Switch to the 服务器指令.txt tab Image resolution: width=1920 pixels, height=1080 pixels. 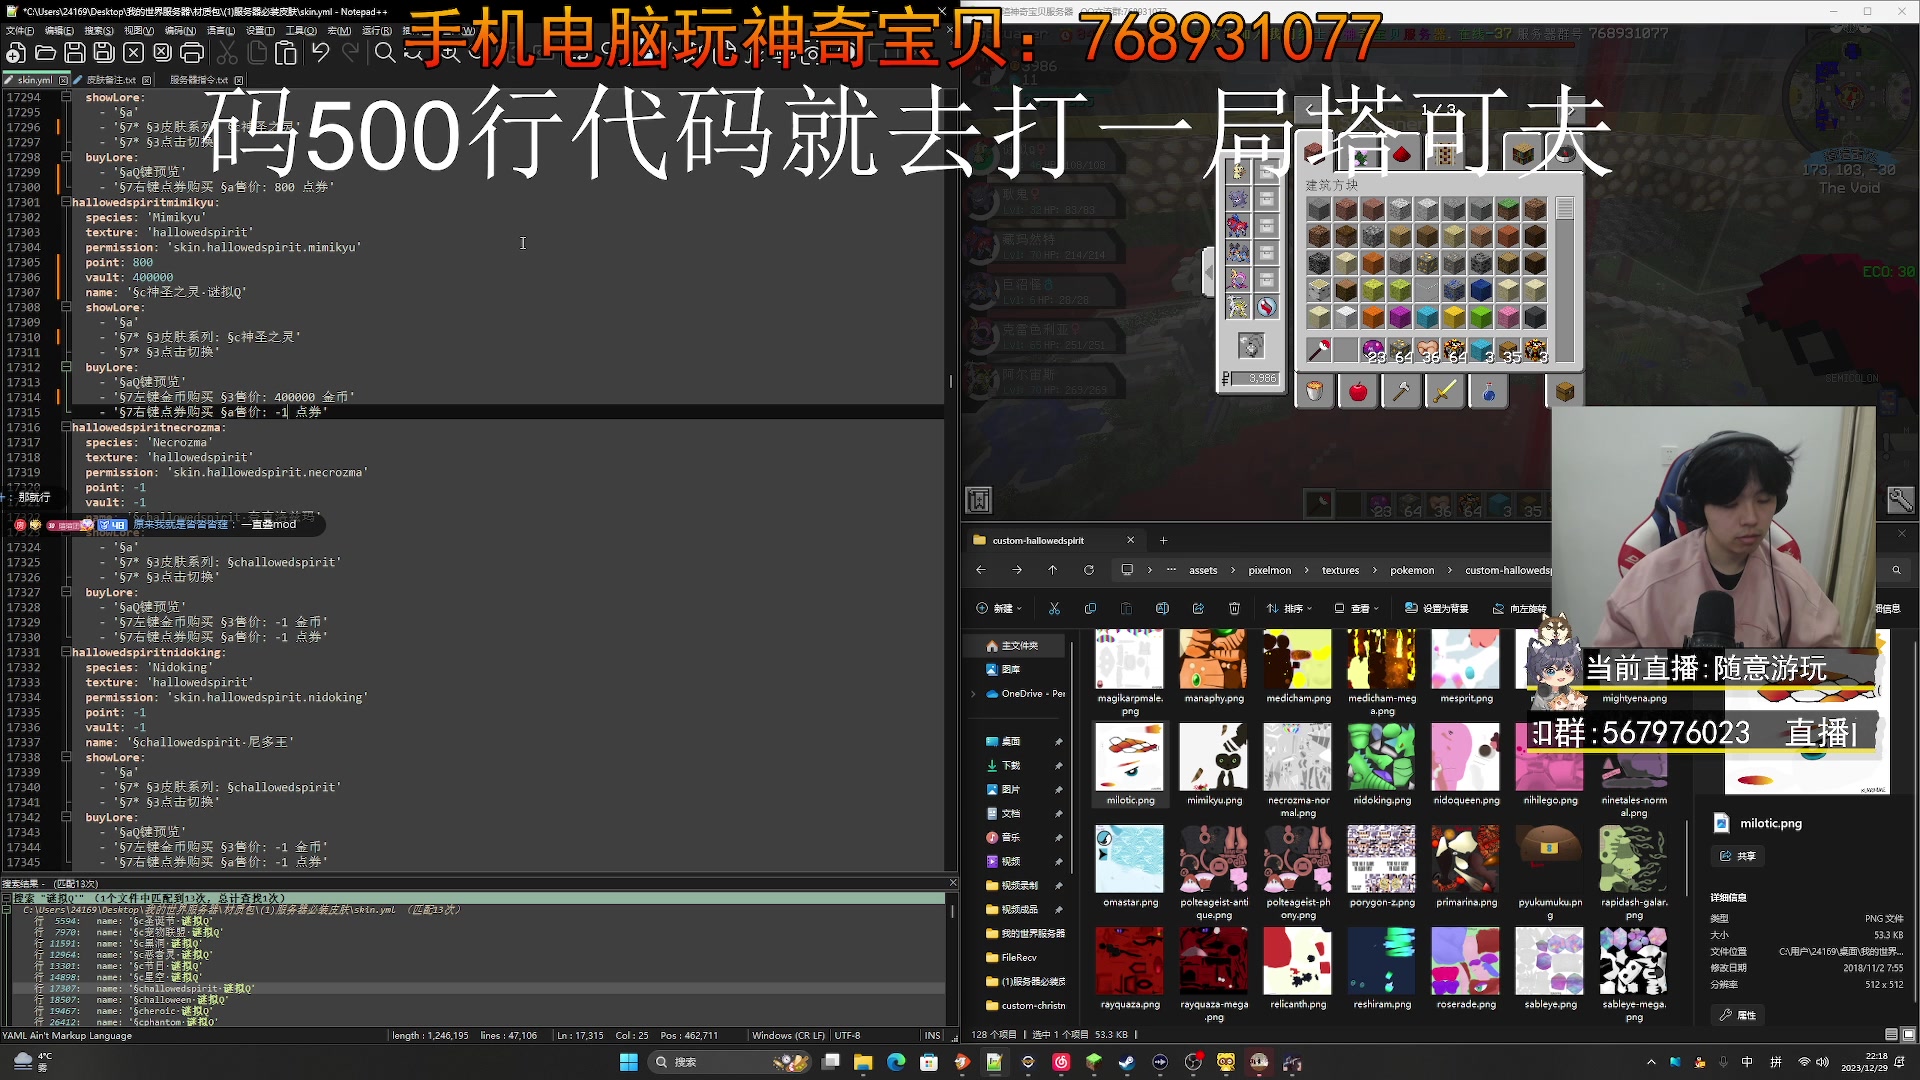(198, 80)
